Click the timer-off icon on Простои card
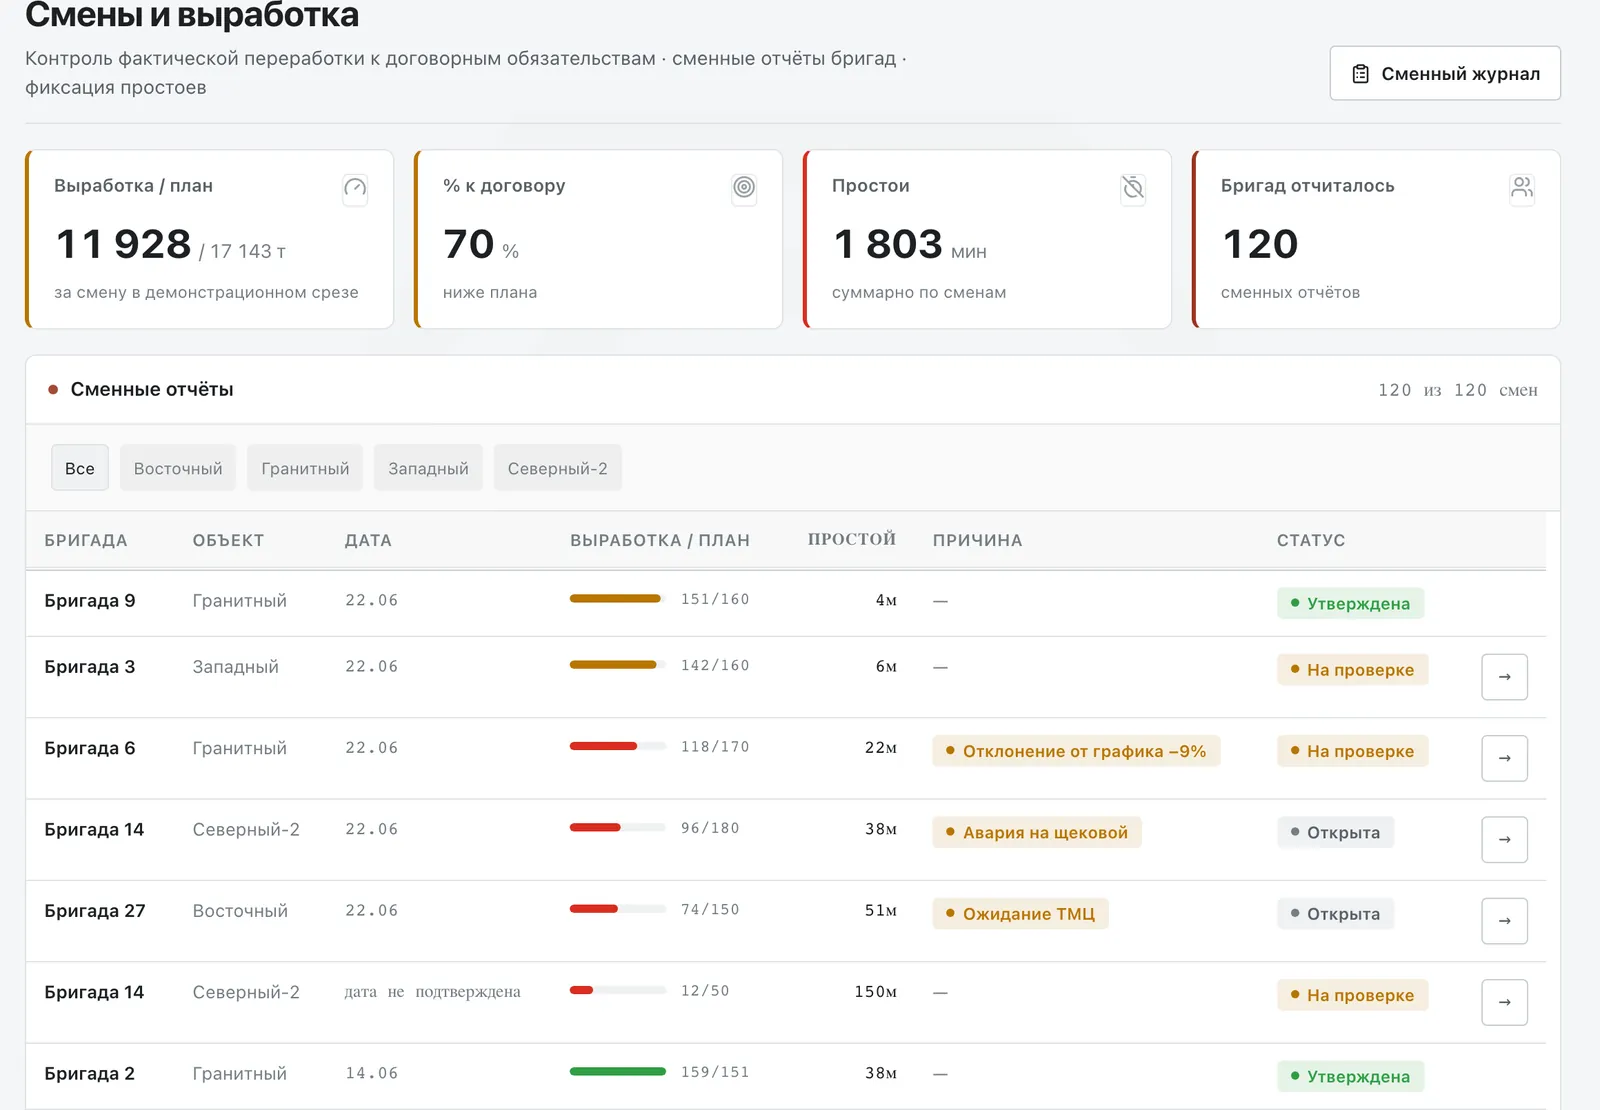Viewport: 1600px width, 1110px height. click(x=1133, y=188)
